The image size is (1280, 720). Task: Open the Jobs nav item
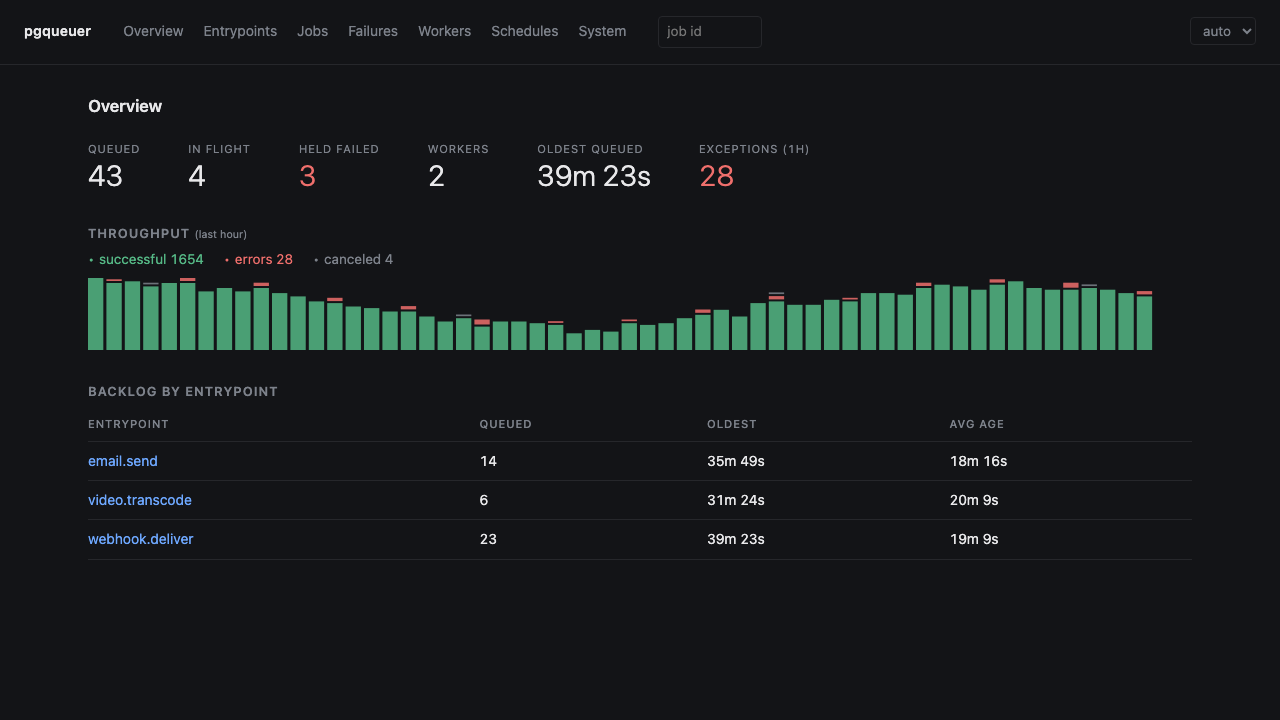click(312, 31)
